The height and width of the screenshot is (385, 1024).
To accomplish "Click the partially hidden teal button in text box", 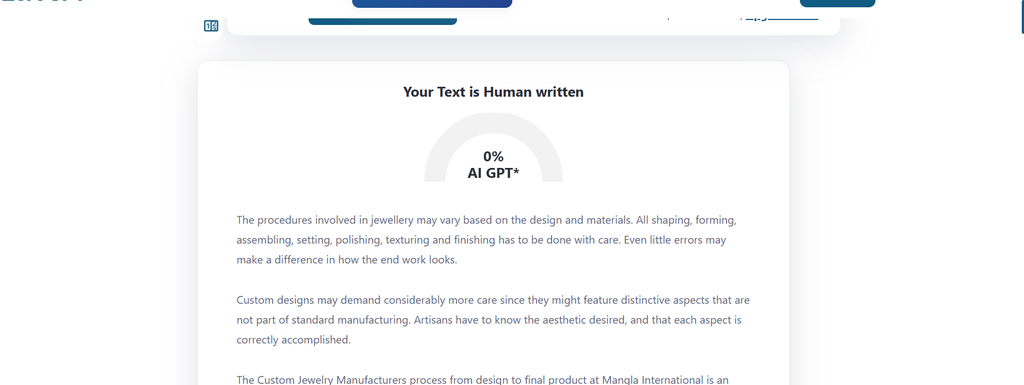I will 382,22.
